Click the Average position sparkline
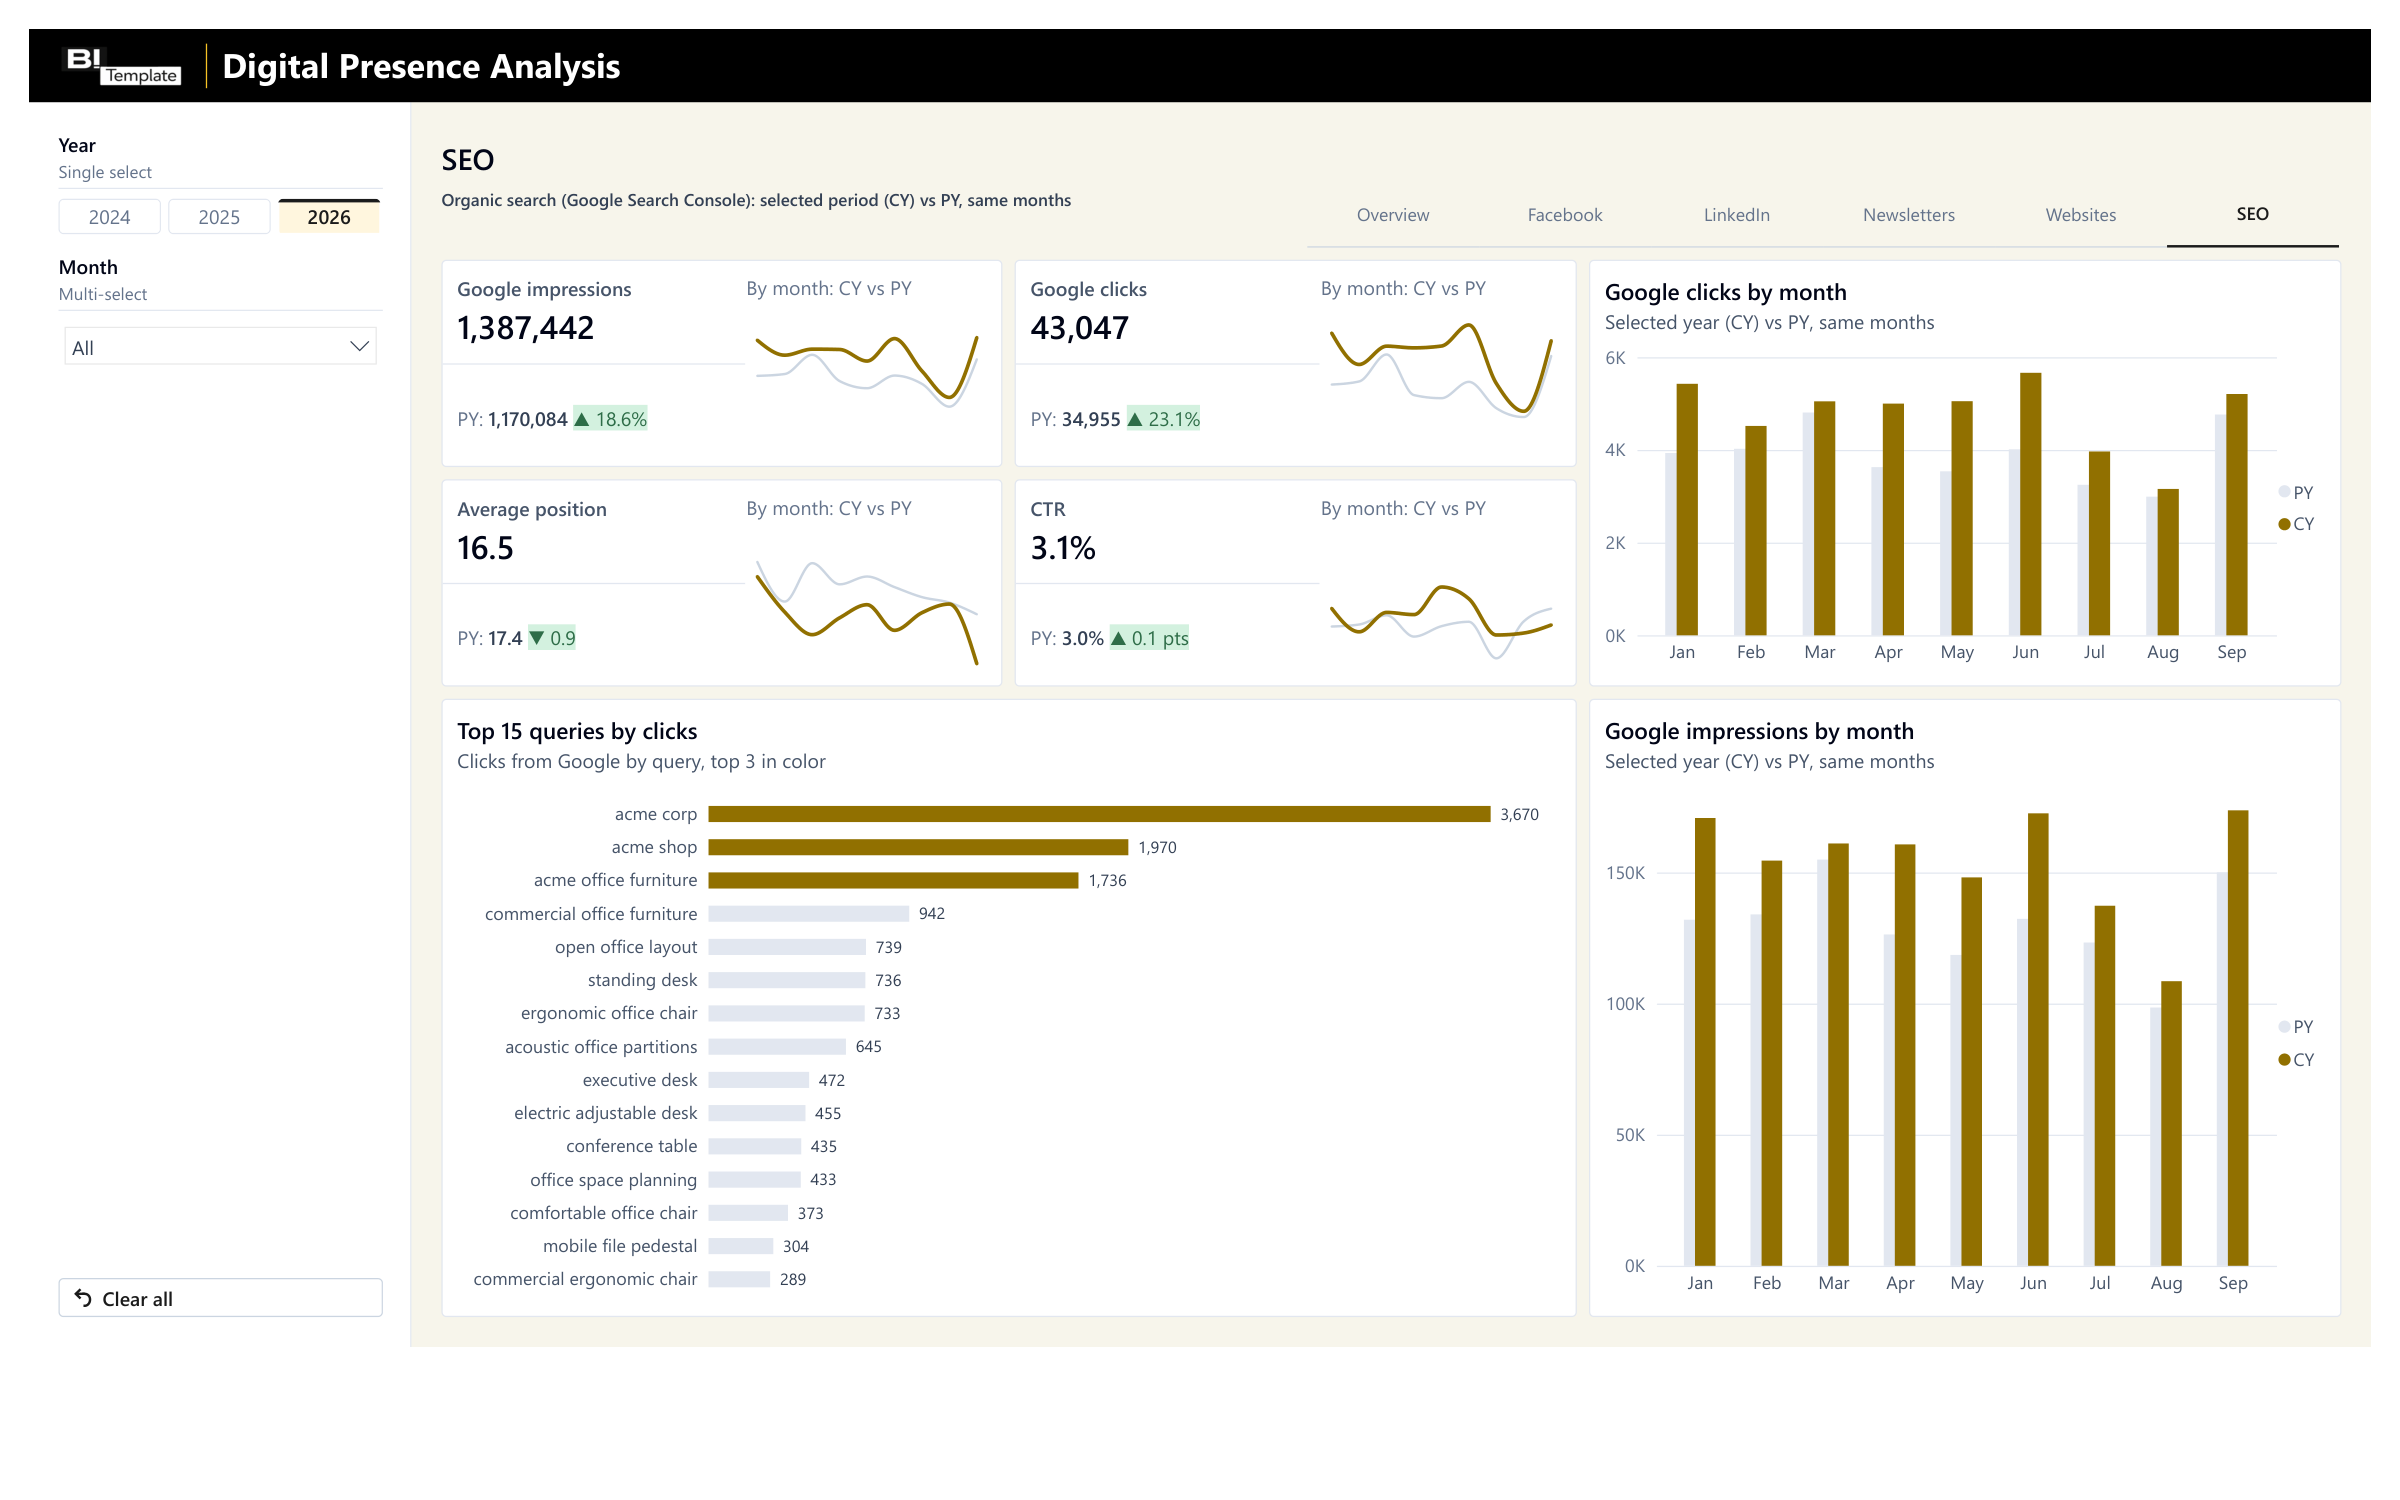Screen dimensions: 2400x1500 point(866,612)
